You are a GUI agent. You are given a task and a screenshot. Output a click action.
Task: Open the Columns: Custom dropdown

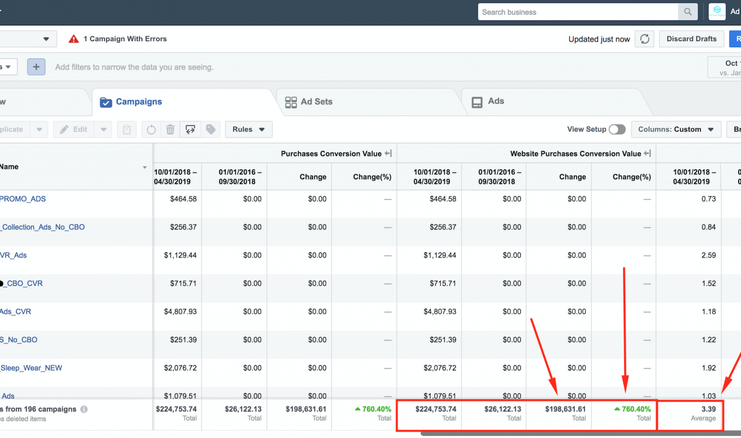677,129
